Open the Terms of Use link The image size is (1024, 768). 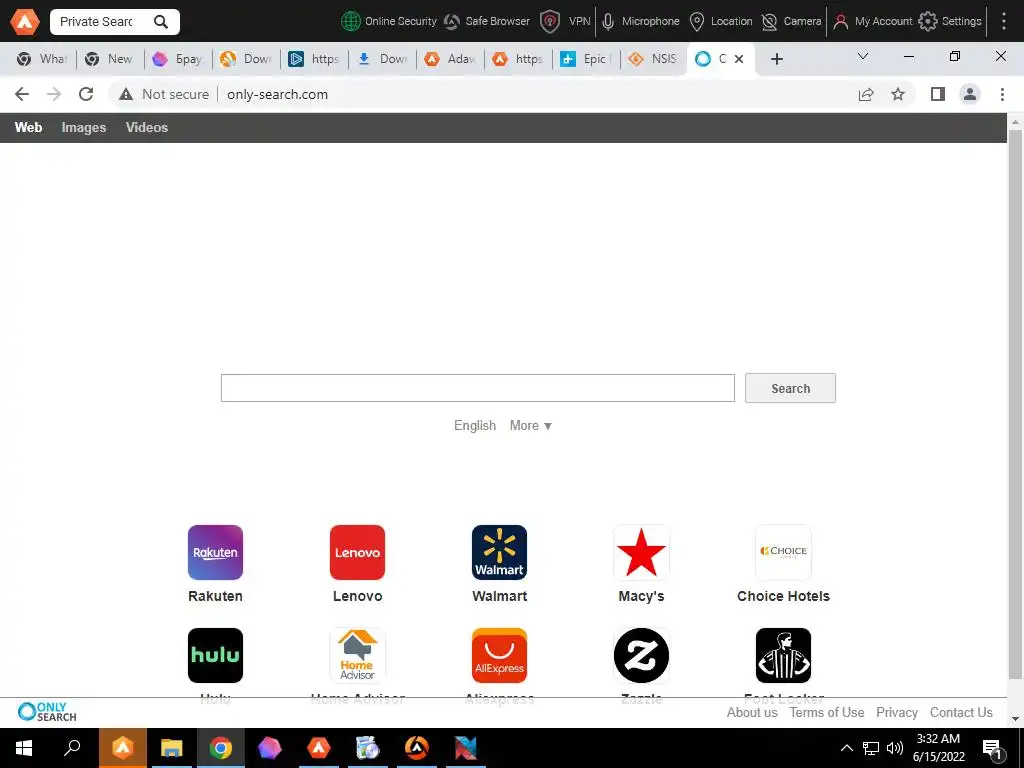(x=827, y=712)
